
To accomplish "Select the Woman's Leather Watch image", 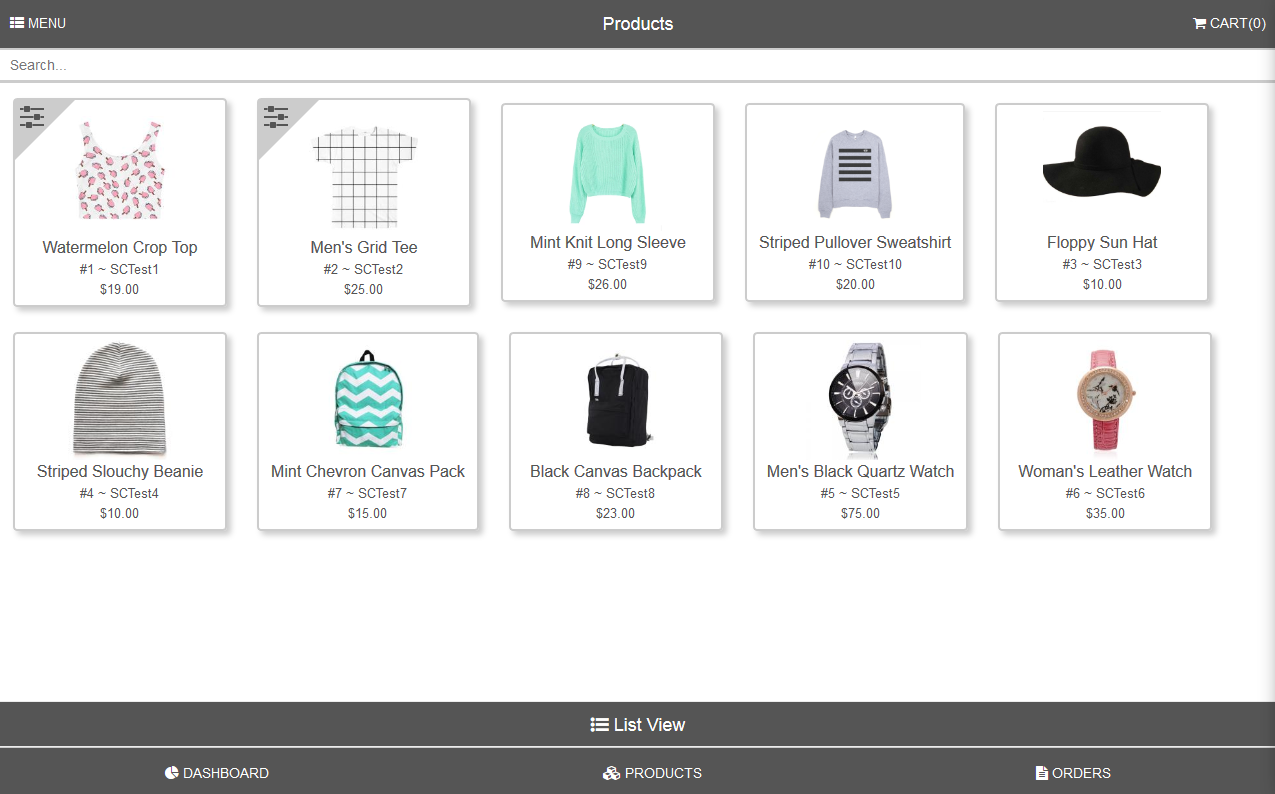I will 1105,400.
